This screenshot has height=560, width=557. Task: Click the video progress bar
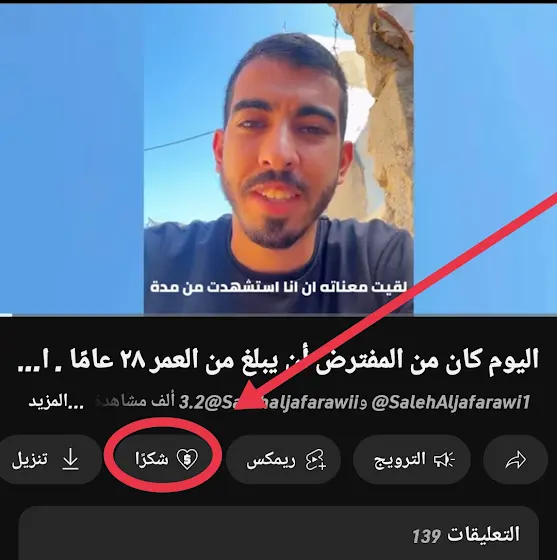point(278,315)
